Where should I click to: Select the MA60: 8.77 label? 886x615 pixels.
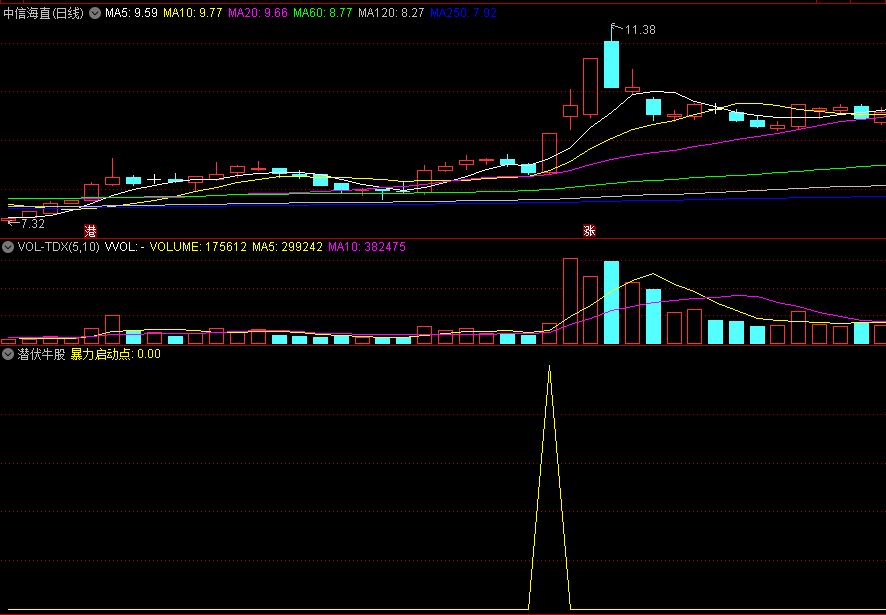tap(323, 14)
